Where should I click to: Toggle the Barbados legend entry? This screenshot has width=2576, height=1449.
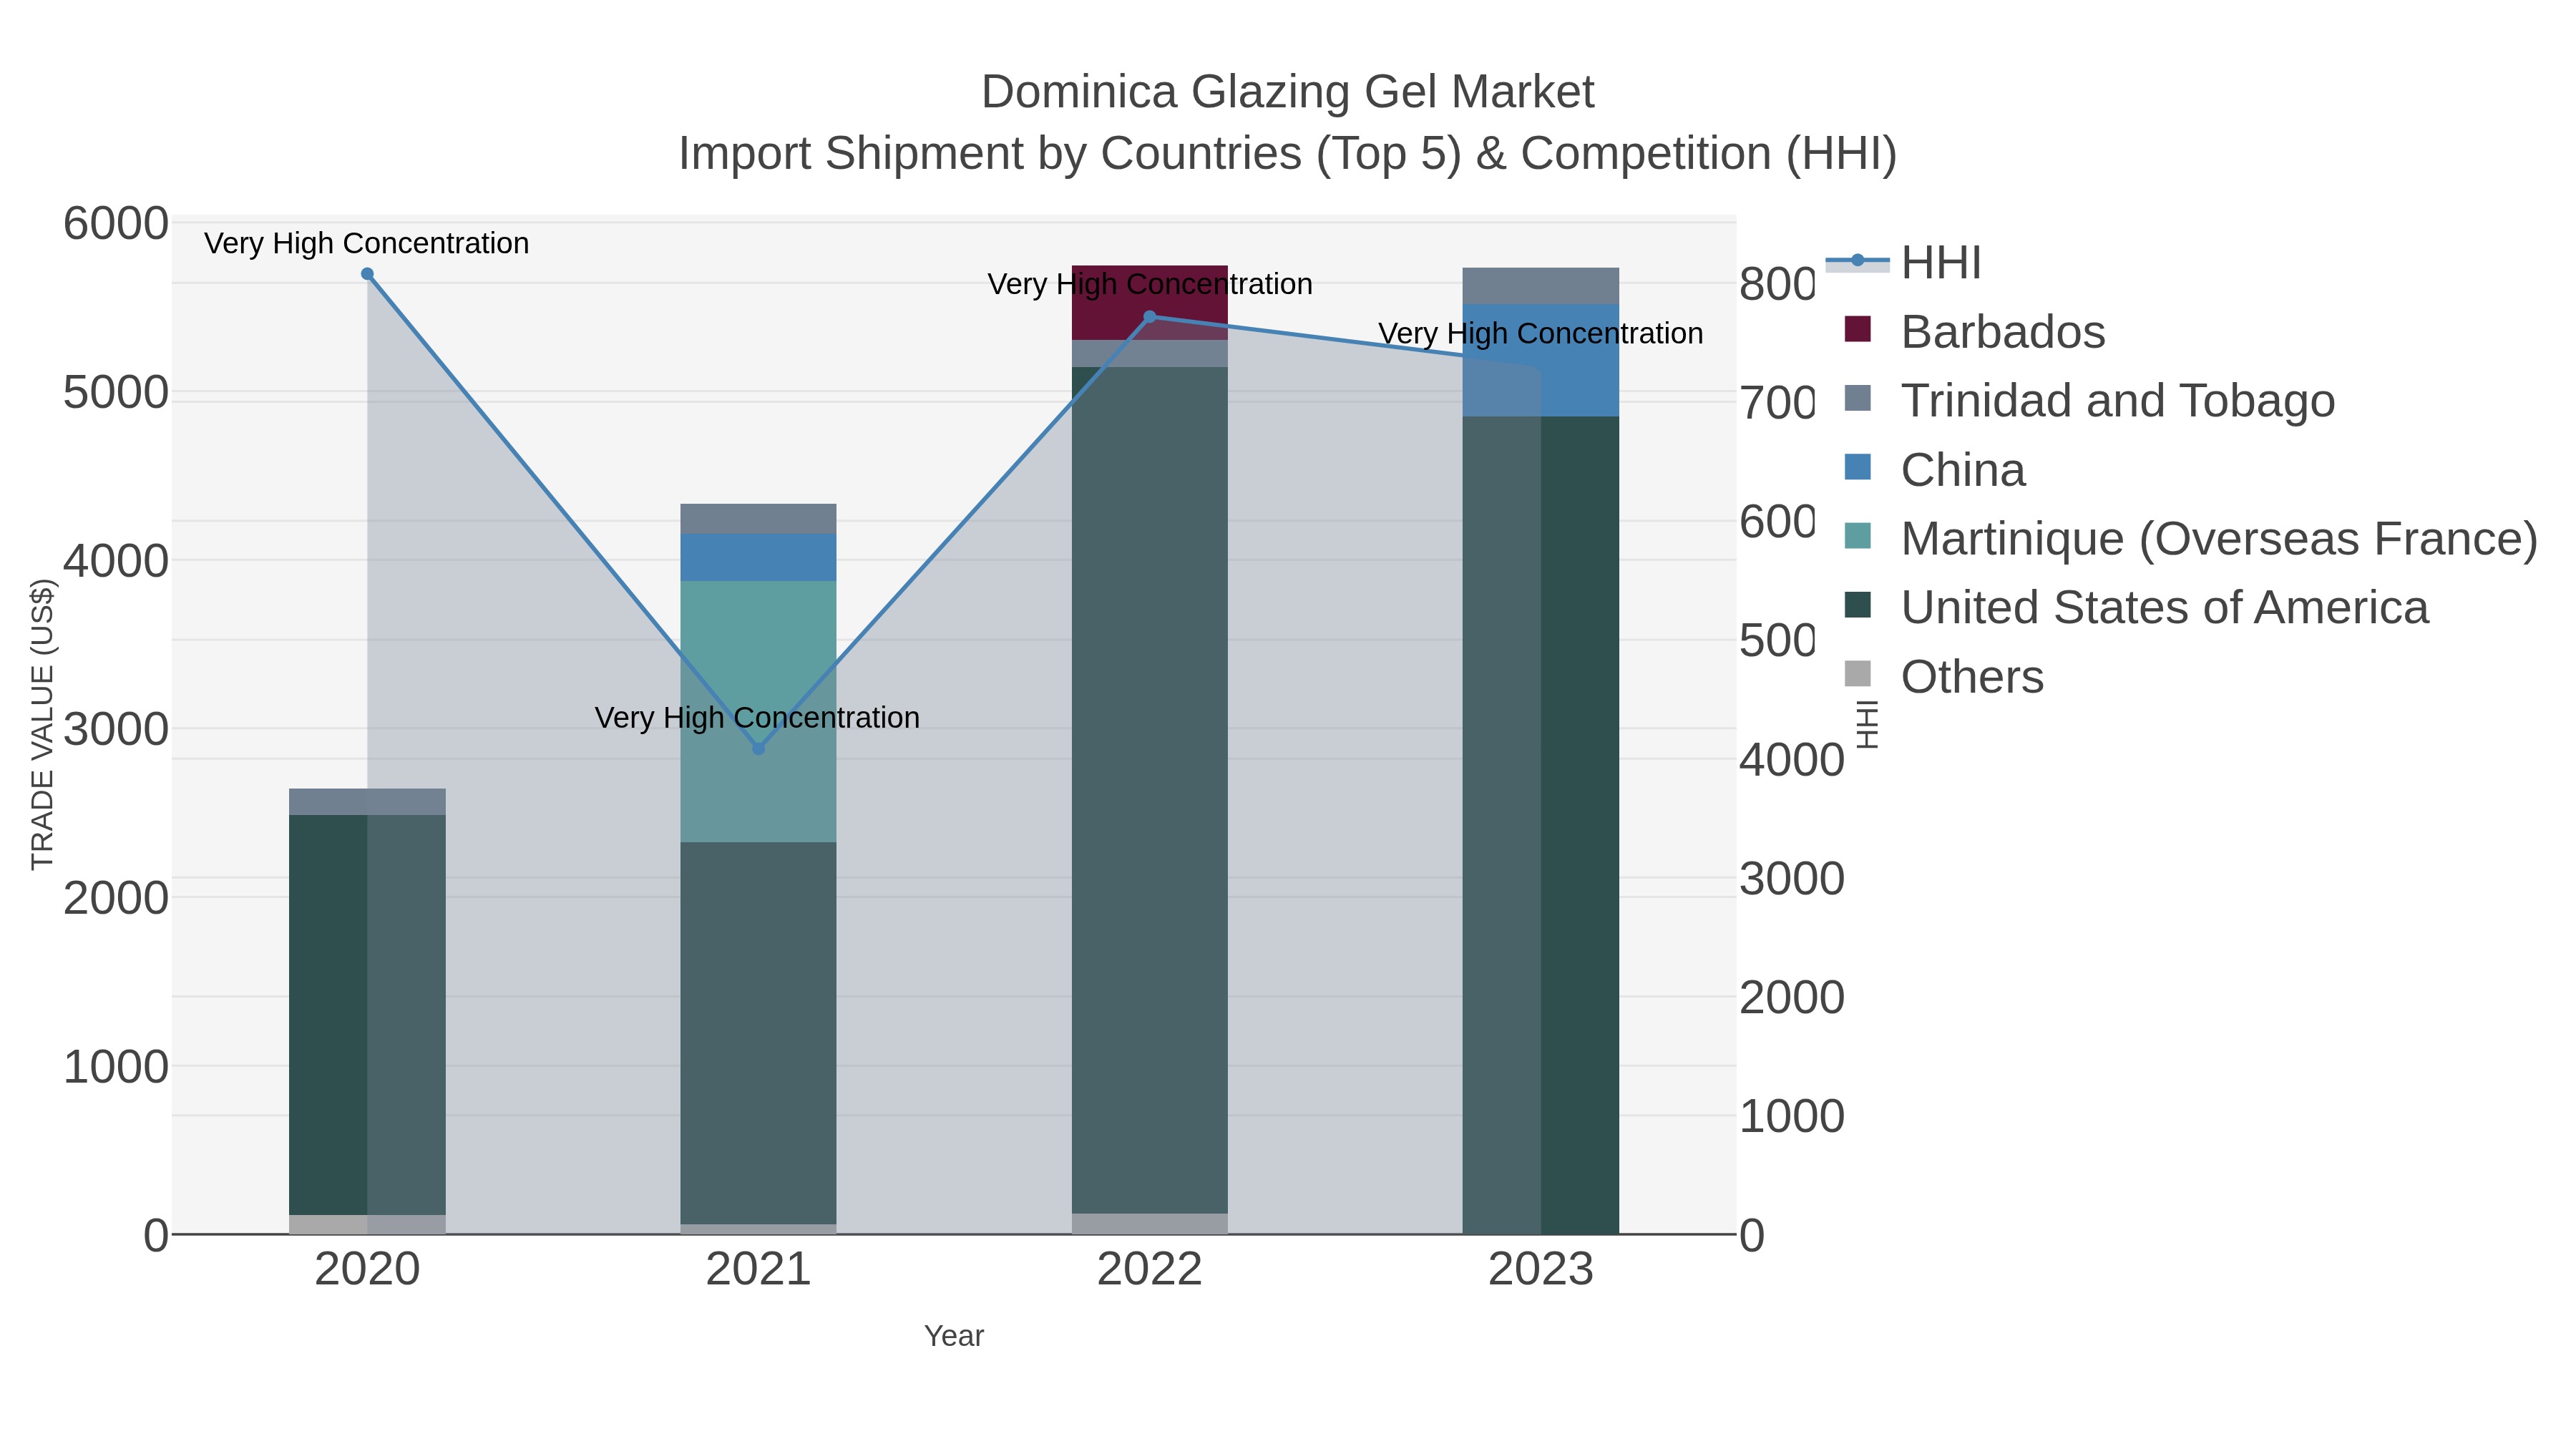1974,331
